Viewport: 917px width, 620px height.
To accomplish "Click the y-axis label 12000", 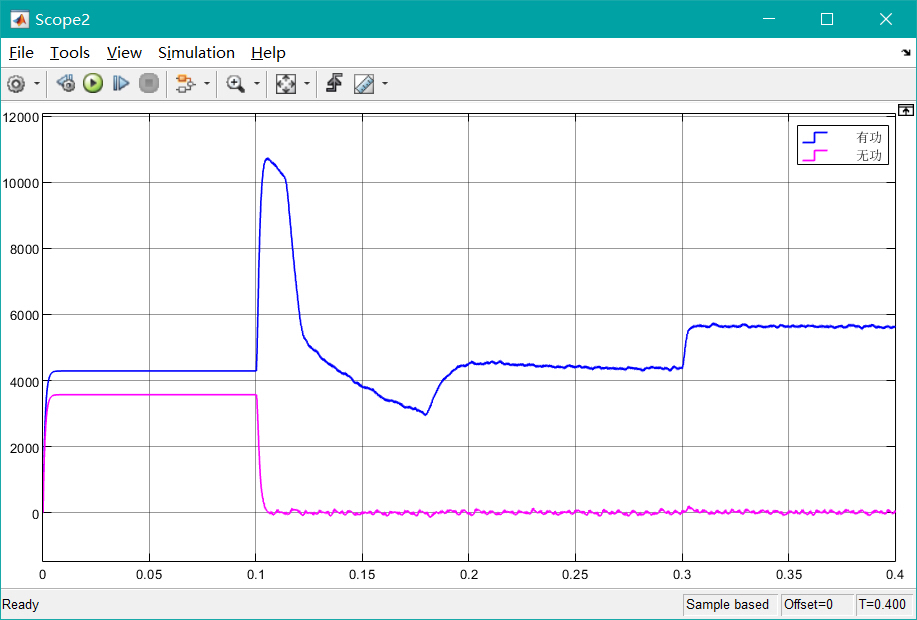I will pos(21,117).
